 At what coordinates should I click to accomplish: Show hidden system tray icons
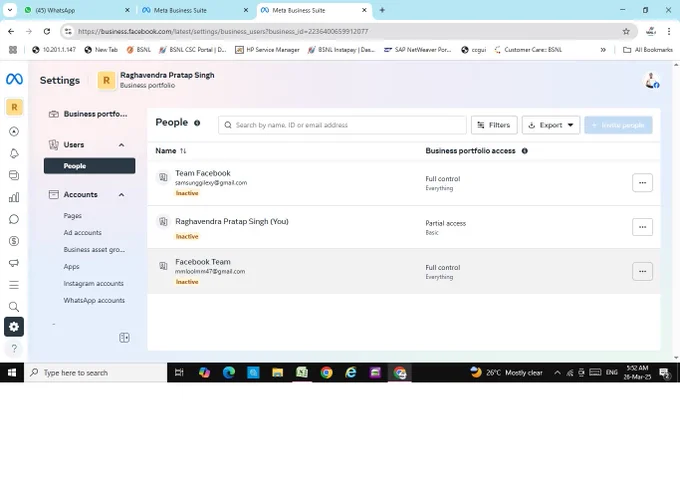coord(557,373)
